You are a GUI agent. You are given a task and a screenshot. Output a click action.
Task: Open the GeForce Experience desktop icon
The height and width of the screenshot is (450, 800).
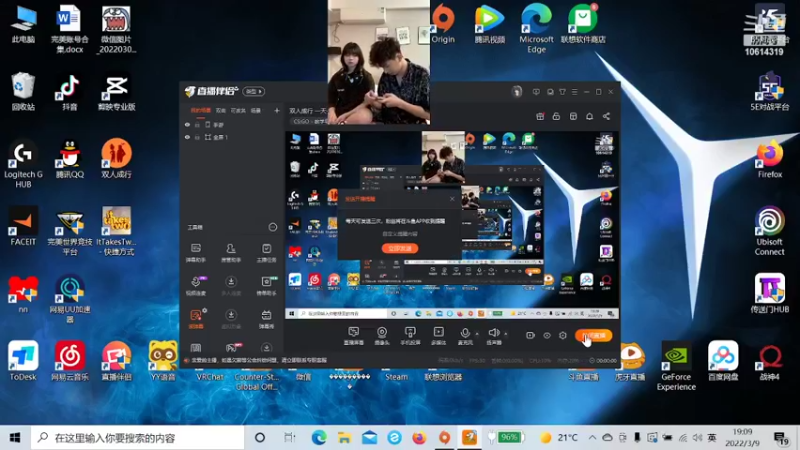click(x=676, y=366)
